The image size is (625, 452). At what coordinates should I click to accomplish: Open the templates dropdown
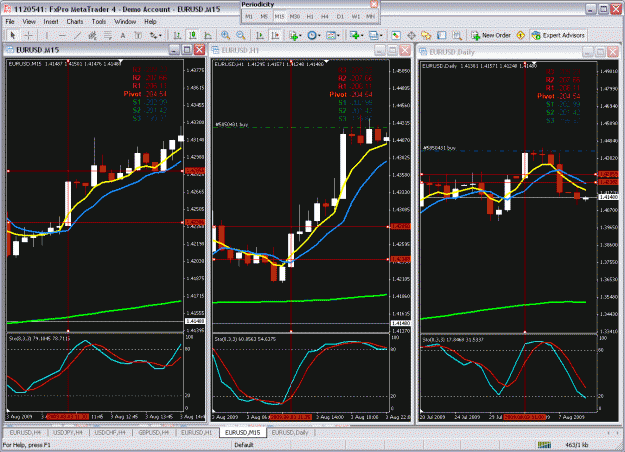click(x=332, y=35)
